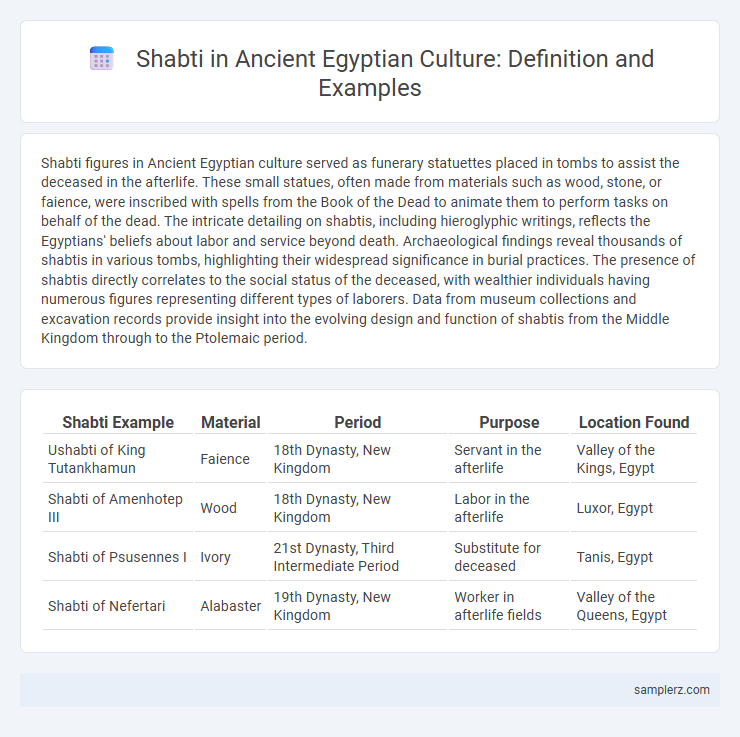Select the Purpose column header

point(509,422)
